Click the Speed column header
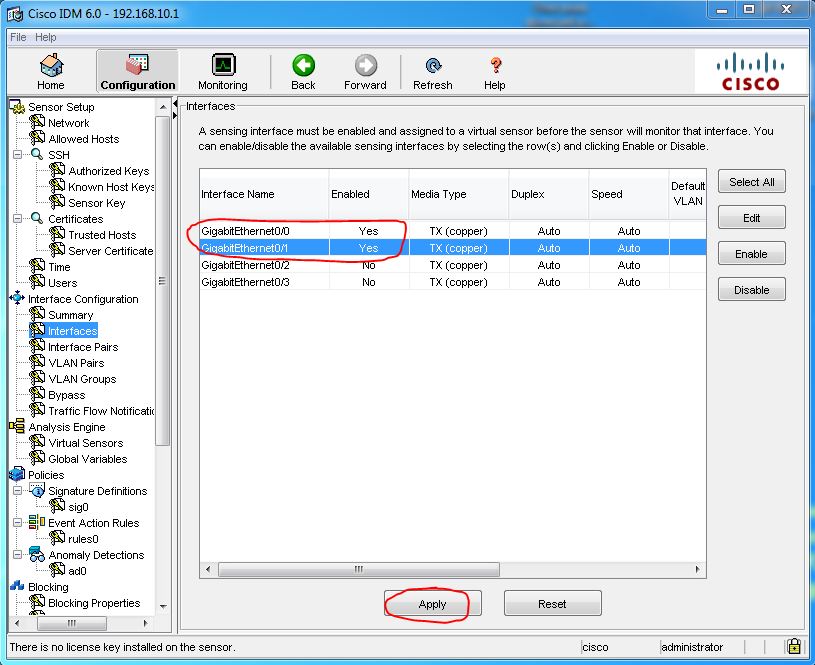 pos(628,194)
